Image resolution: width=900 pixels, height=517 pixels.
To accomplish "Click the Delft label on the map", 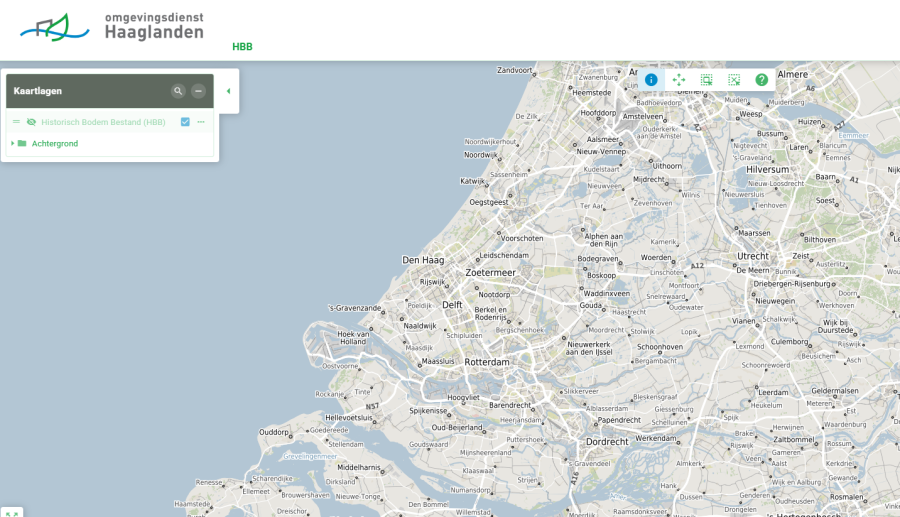I will pos(452,305).
